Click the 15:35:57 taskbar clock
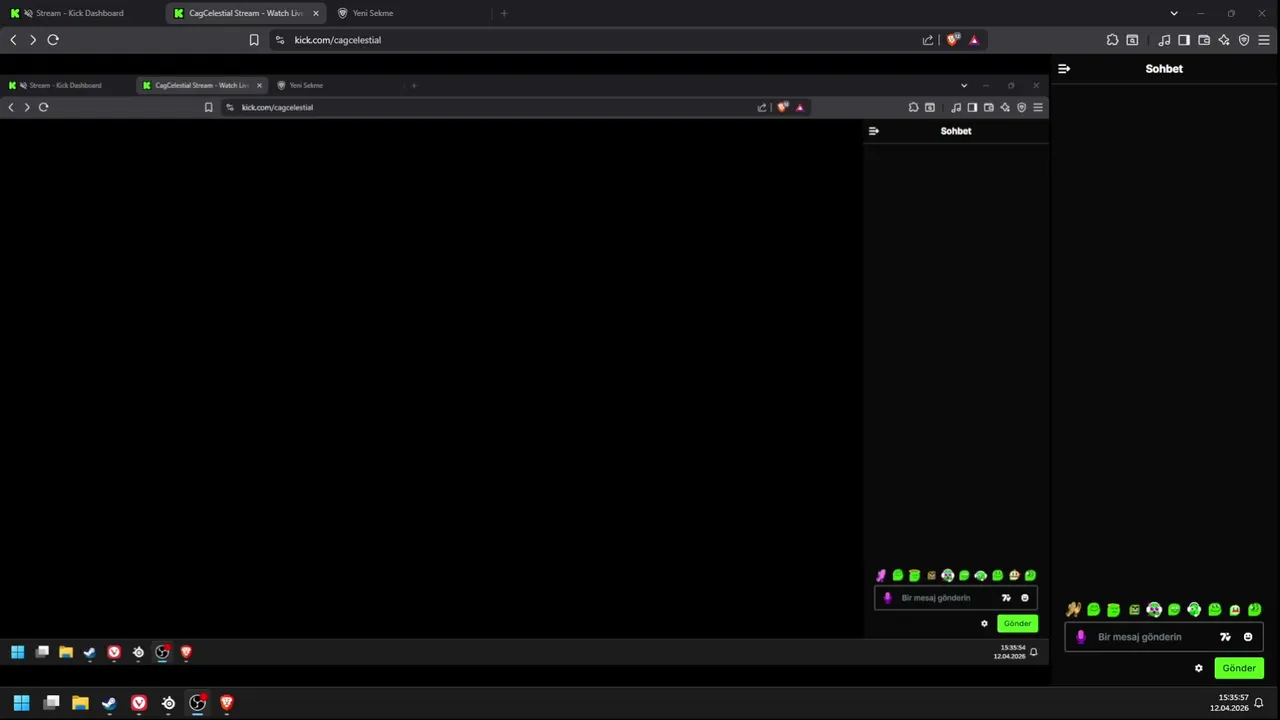Image resolution: width=1280 pixels, height=720 pixels. pos(1230,703)
